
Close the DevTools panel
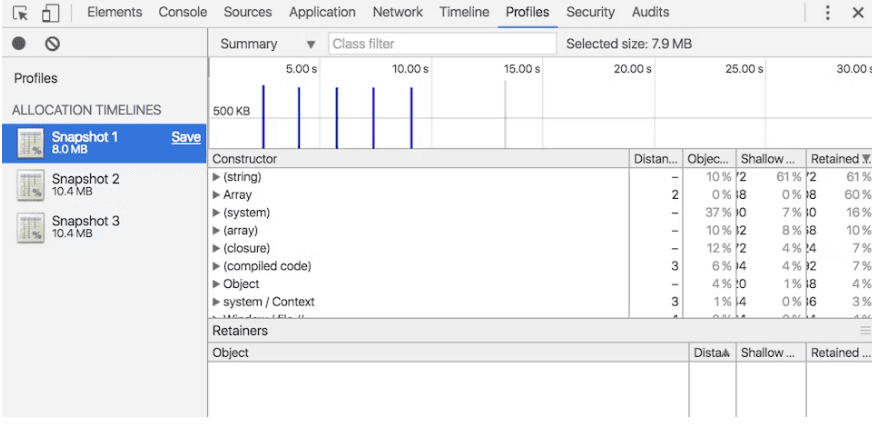tap(857, 13)
